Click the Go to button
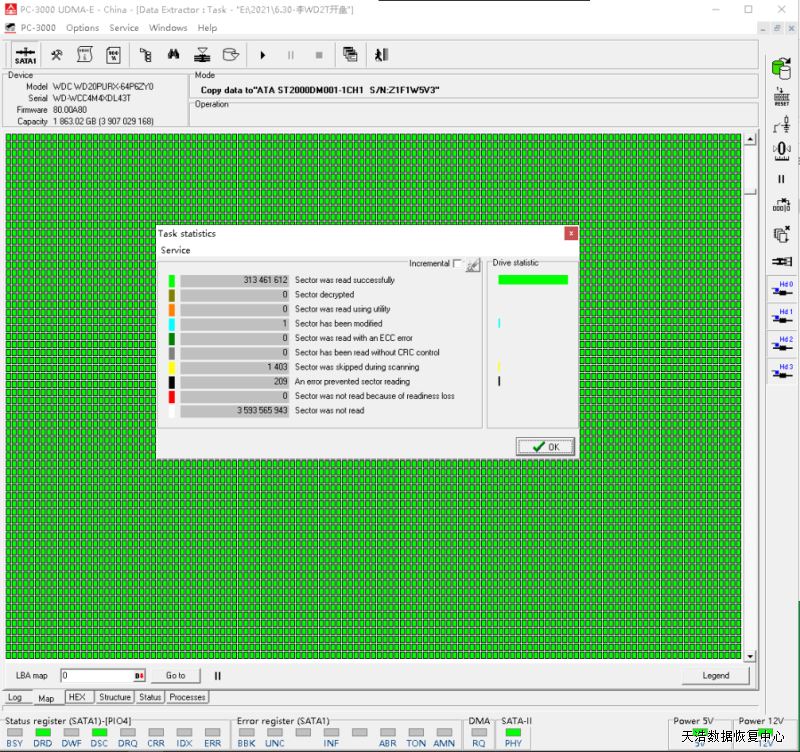The width and height of the screenshot is (800, 752). coord(176,676)
